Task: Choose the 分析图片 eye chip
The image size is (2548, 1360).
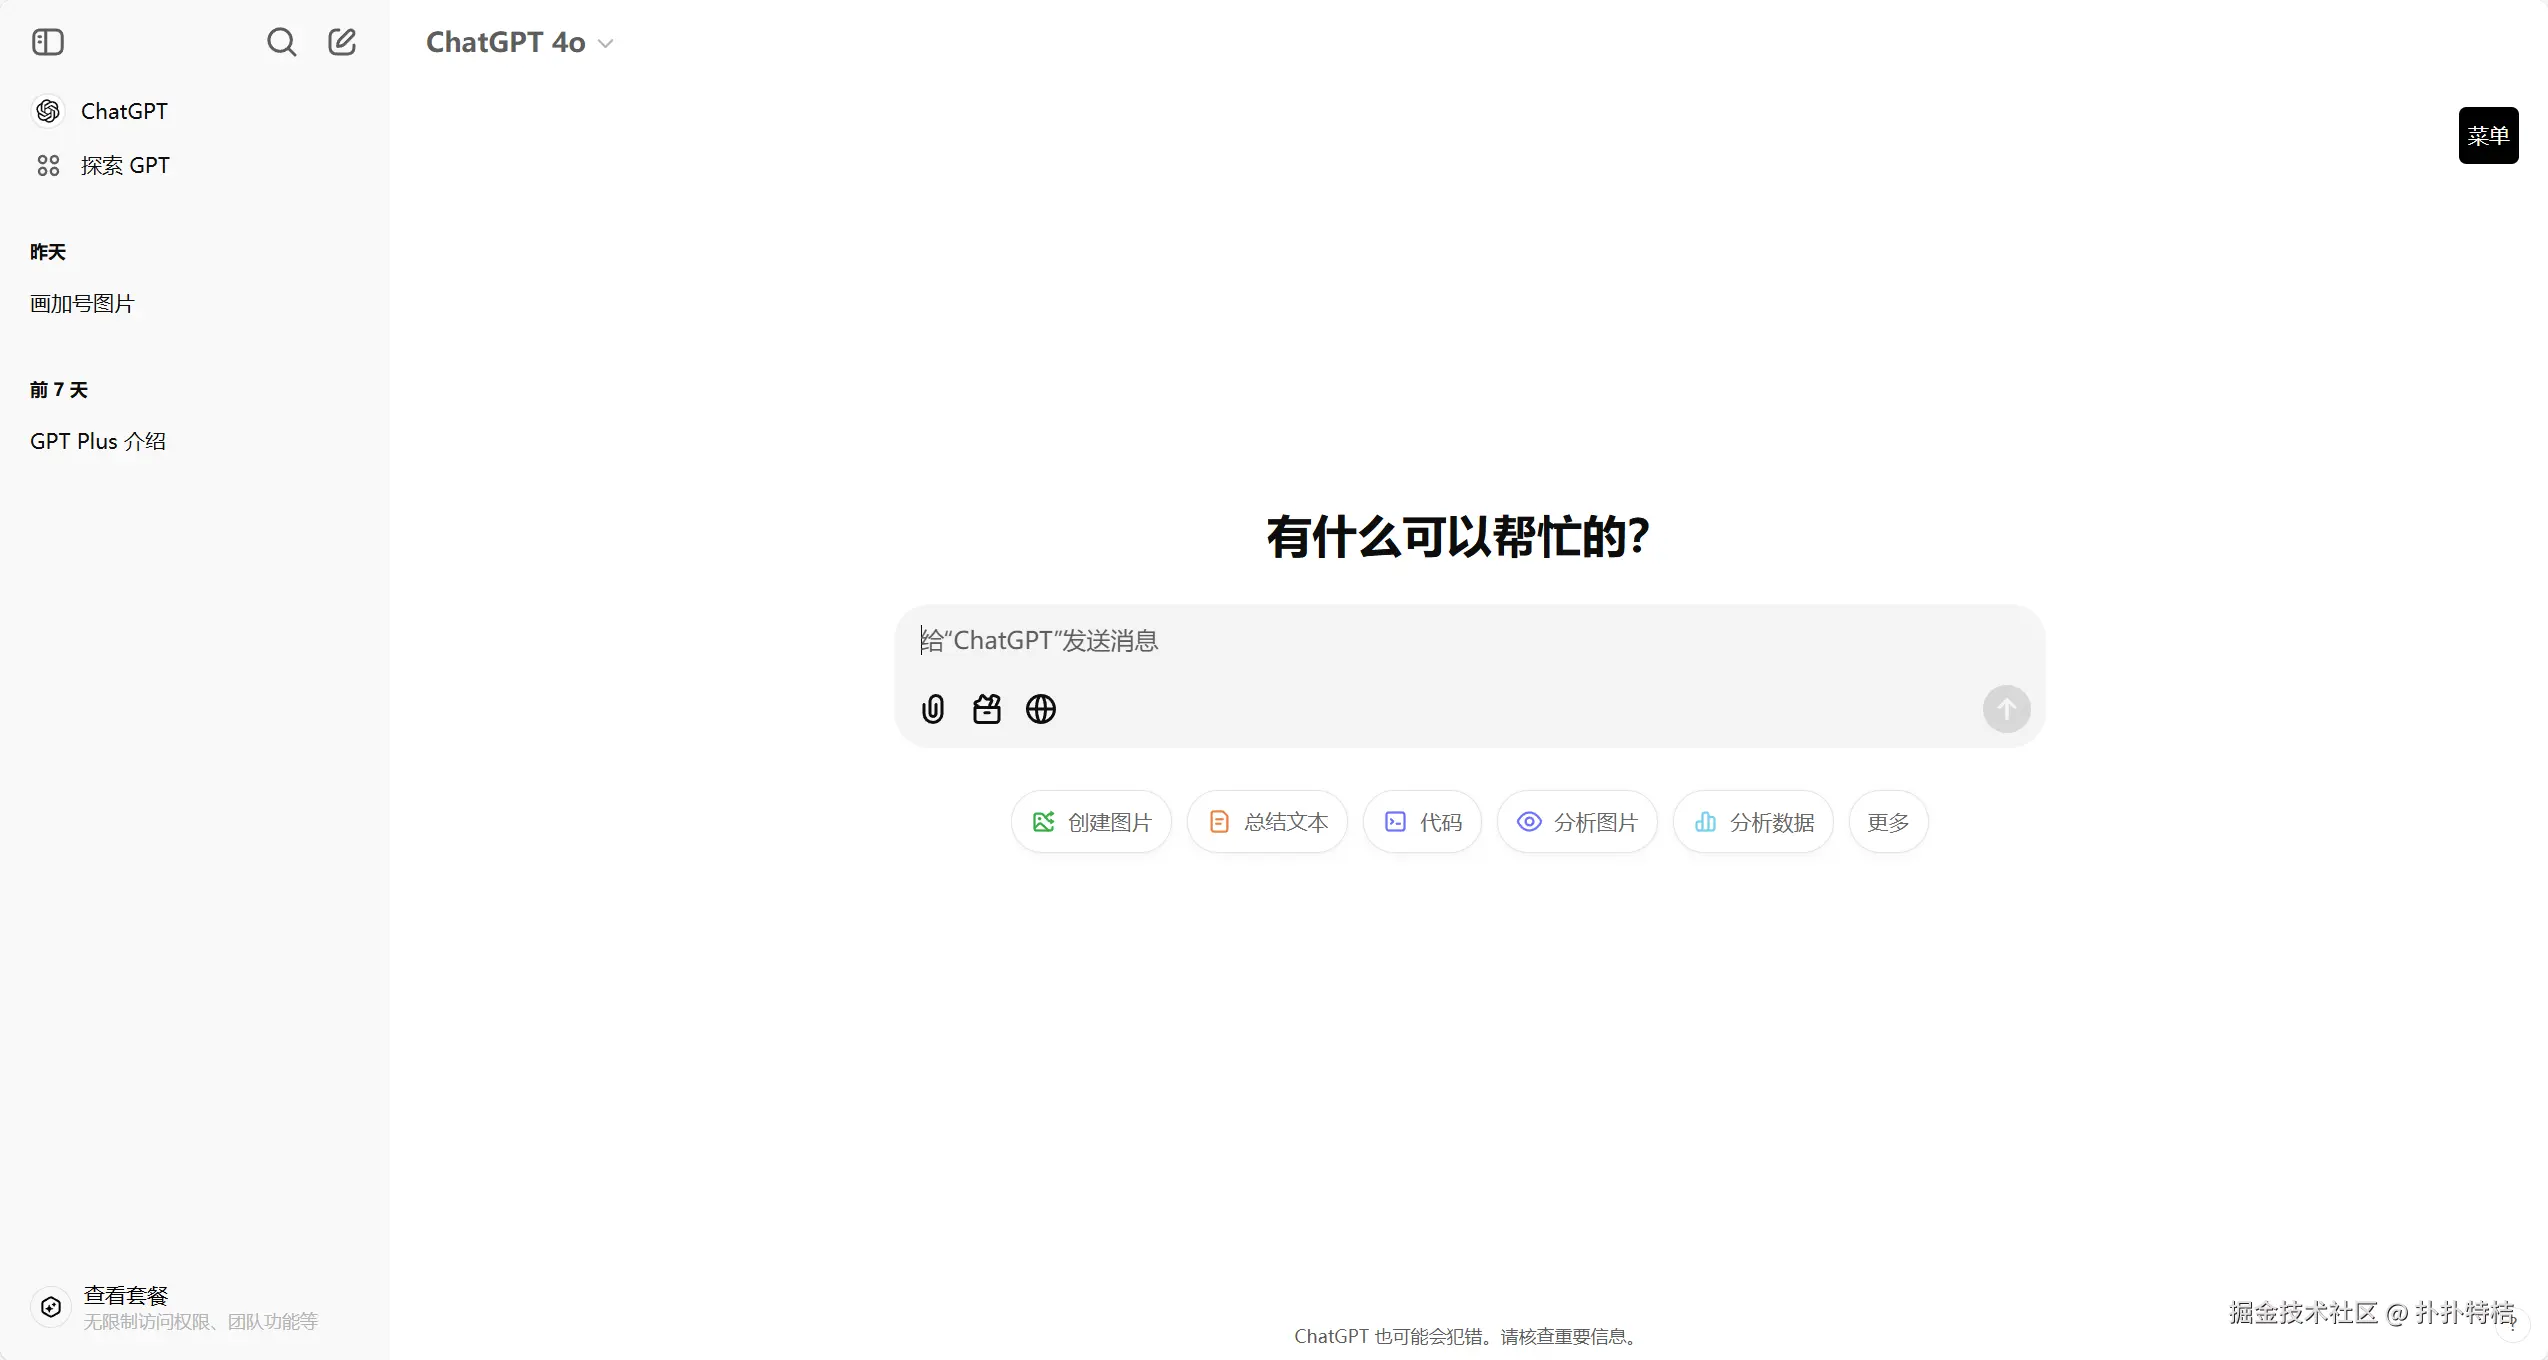Action: [x=1576, y=822]
